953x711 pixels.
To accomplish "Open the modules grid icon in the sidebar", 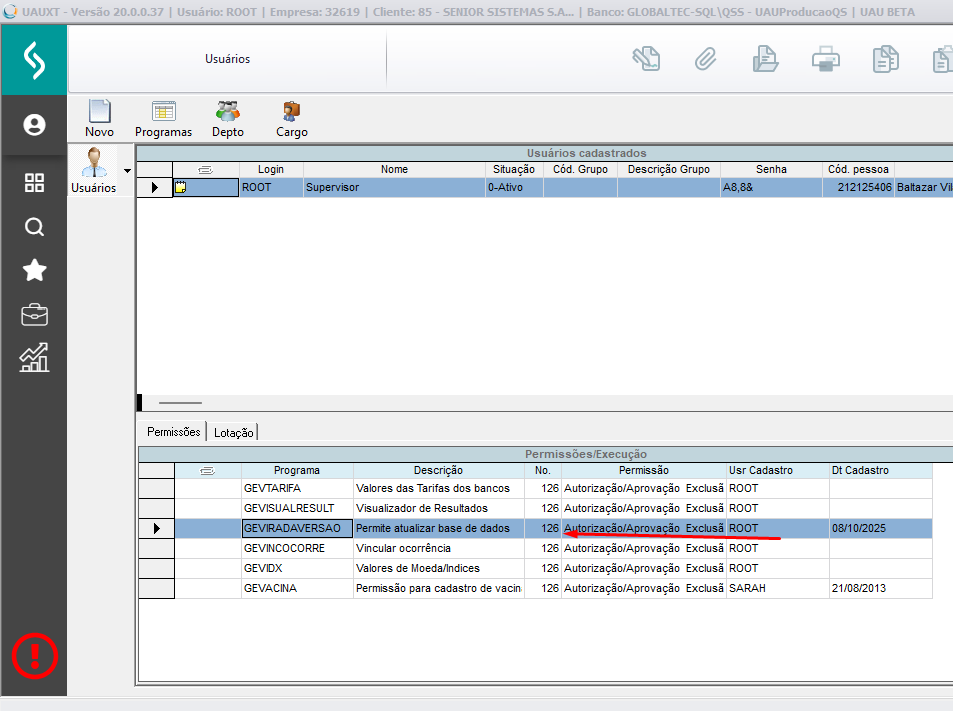I will 34,183.
